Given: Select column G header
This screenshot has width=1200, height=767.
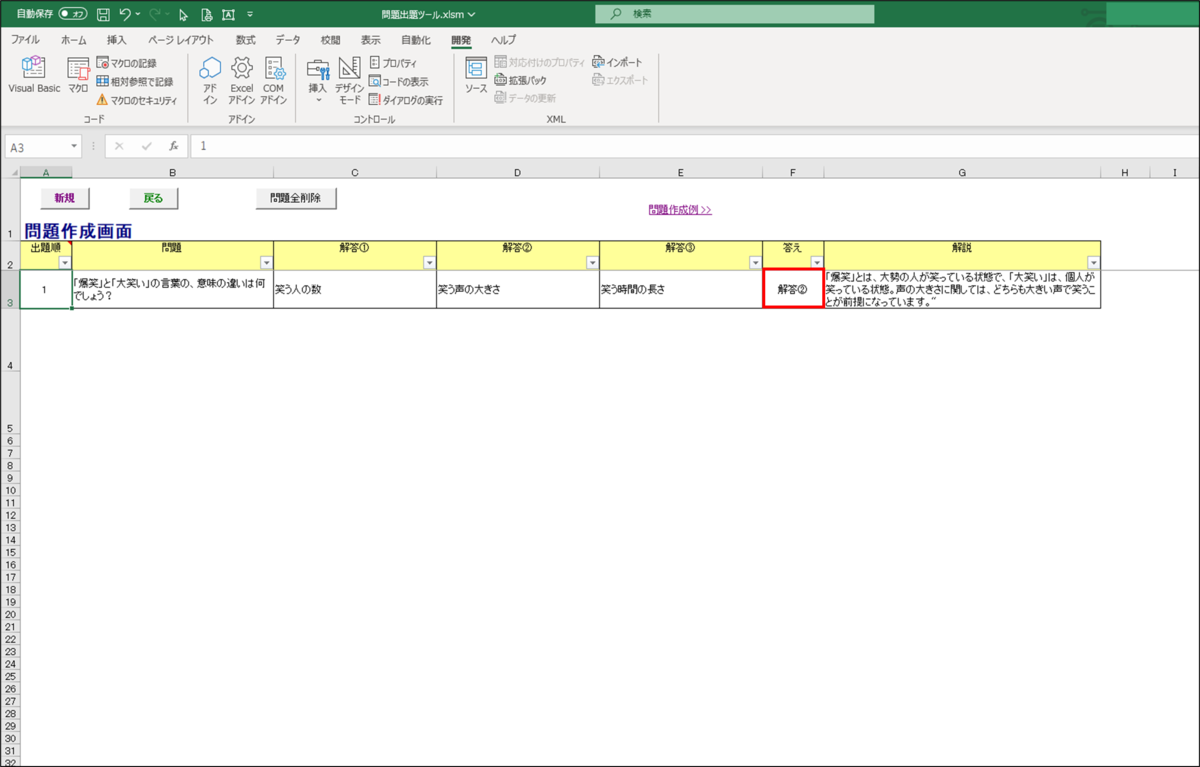Looking at the screenshot, I should point(962,173).
